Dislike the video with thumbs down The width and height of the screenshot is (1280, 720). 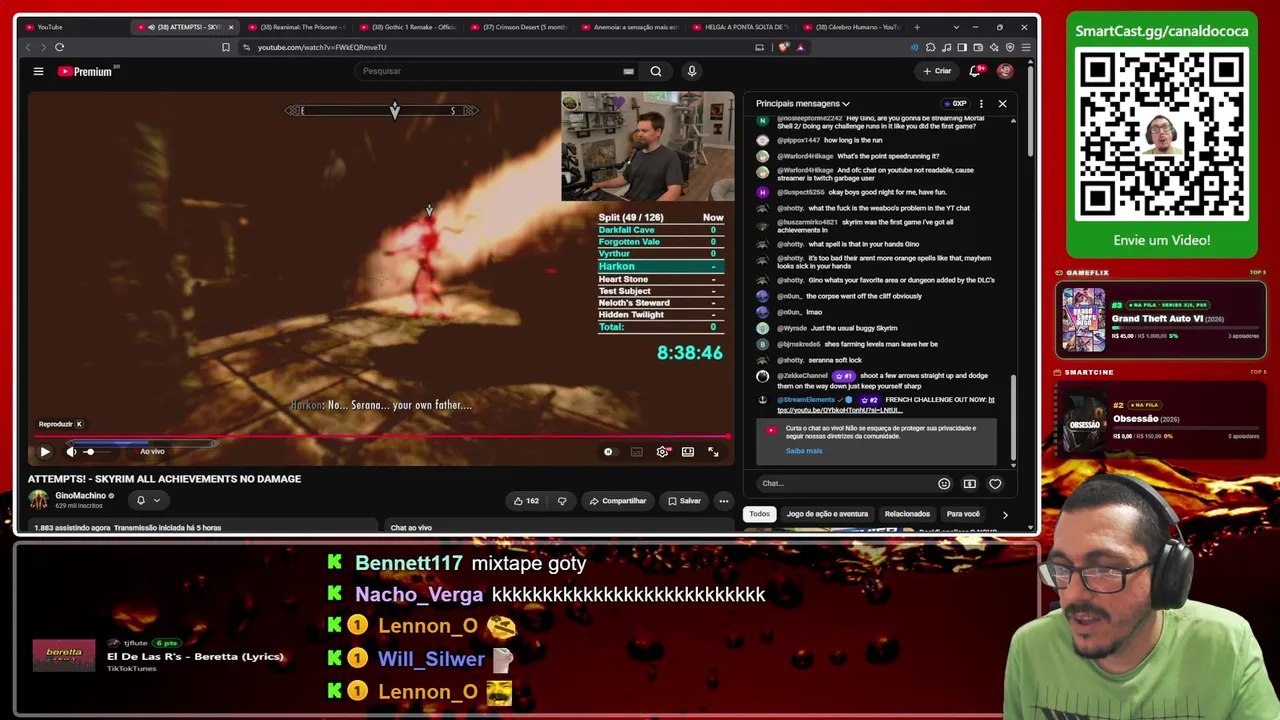pyautogui.click(x=562, y=501)
